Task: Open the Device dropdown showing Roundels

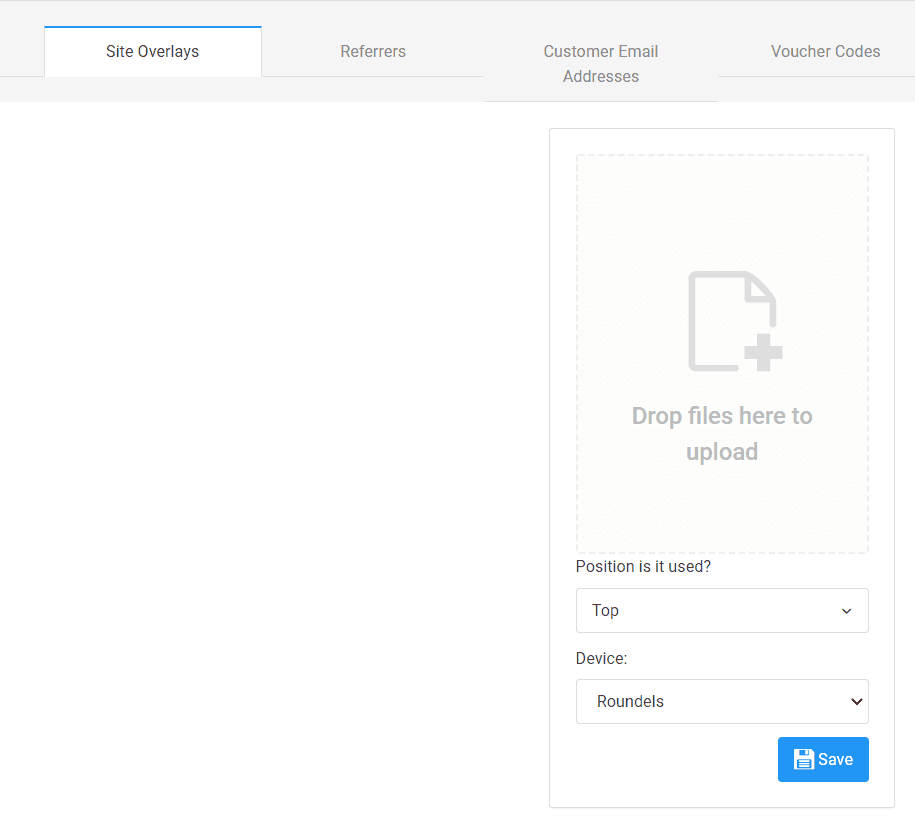Action: [x=722, y=701]
